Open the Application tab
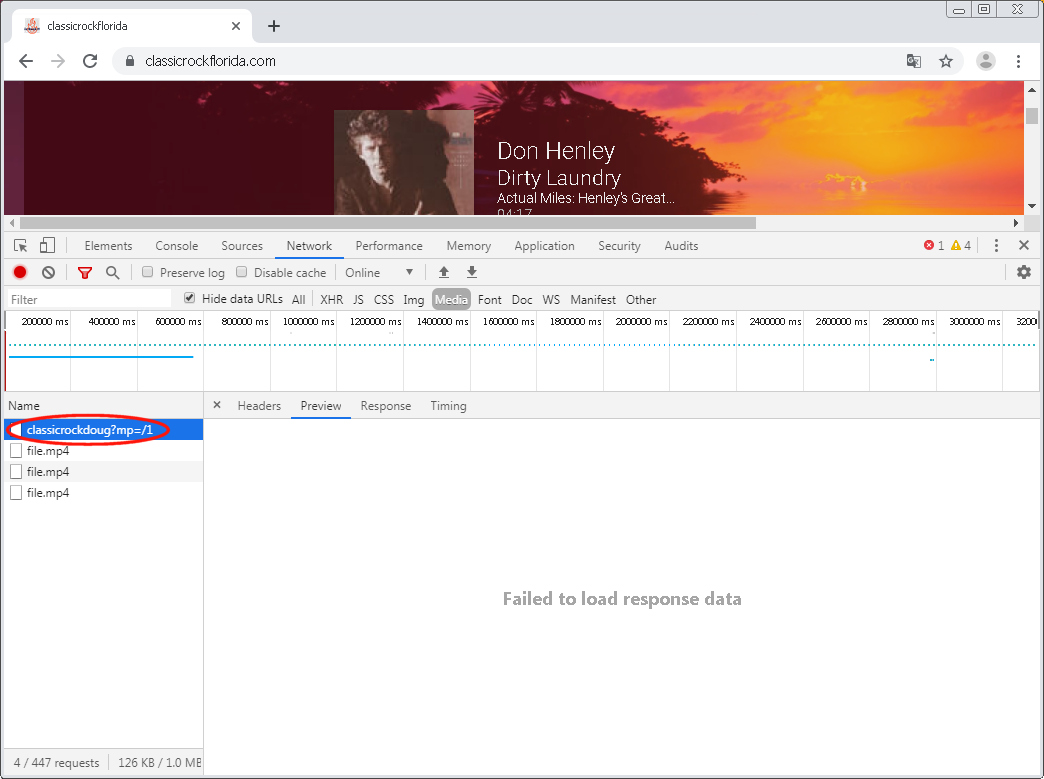The width and height of the screenshot is (1044, 779). pyautogui.click(x=544, y=246)
